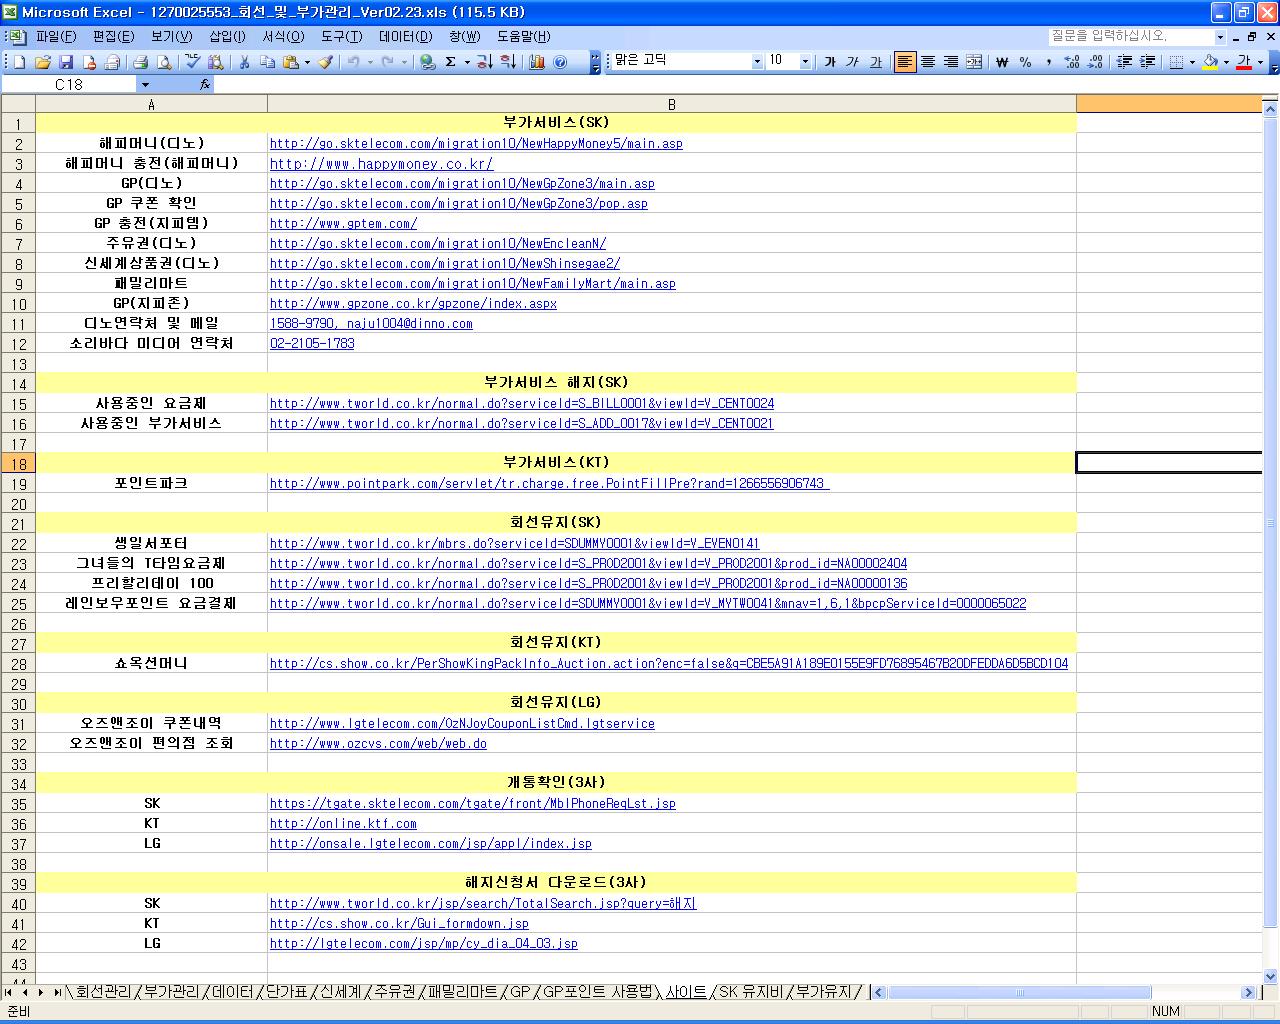Toggle bold formatting
The height and width of the screenshot is (1024, 1280).
pos(829,62)
